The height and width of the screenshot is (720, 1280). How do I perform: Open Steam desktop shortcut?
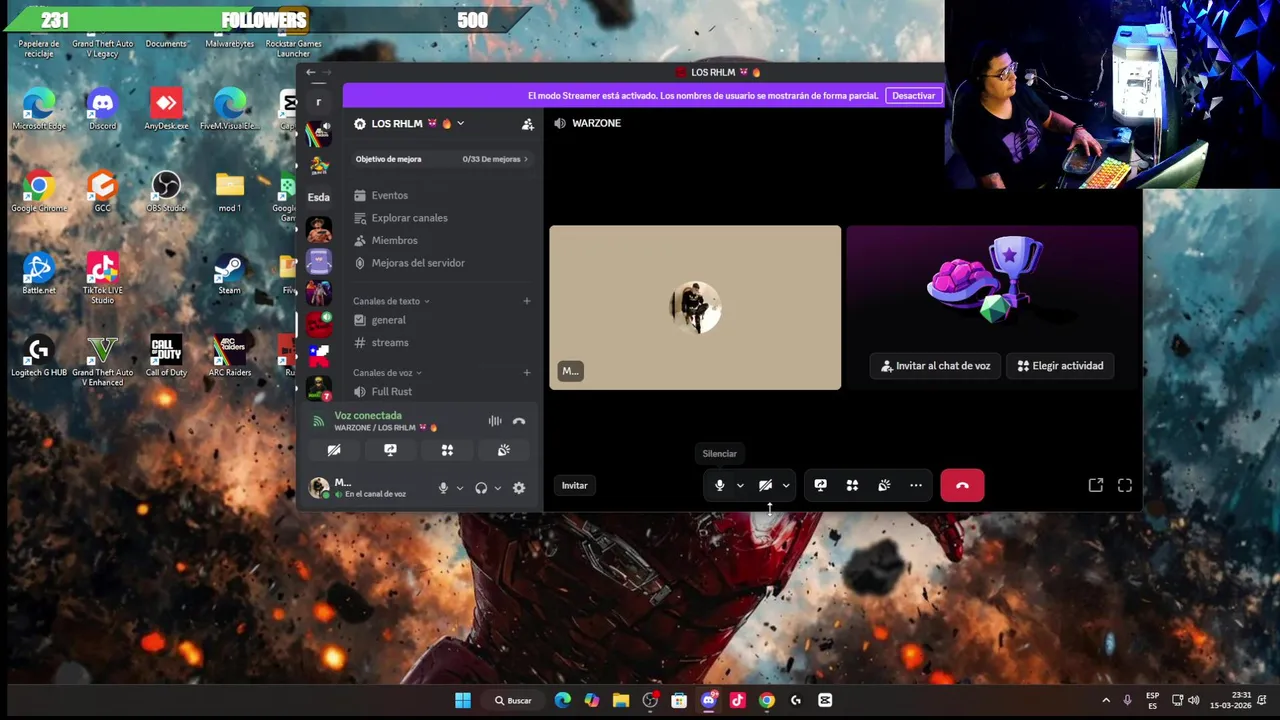pos(229,273)
